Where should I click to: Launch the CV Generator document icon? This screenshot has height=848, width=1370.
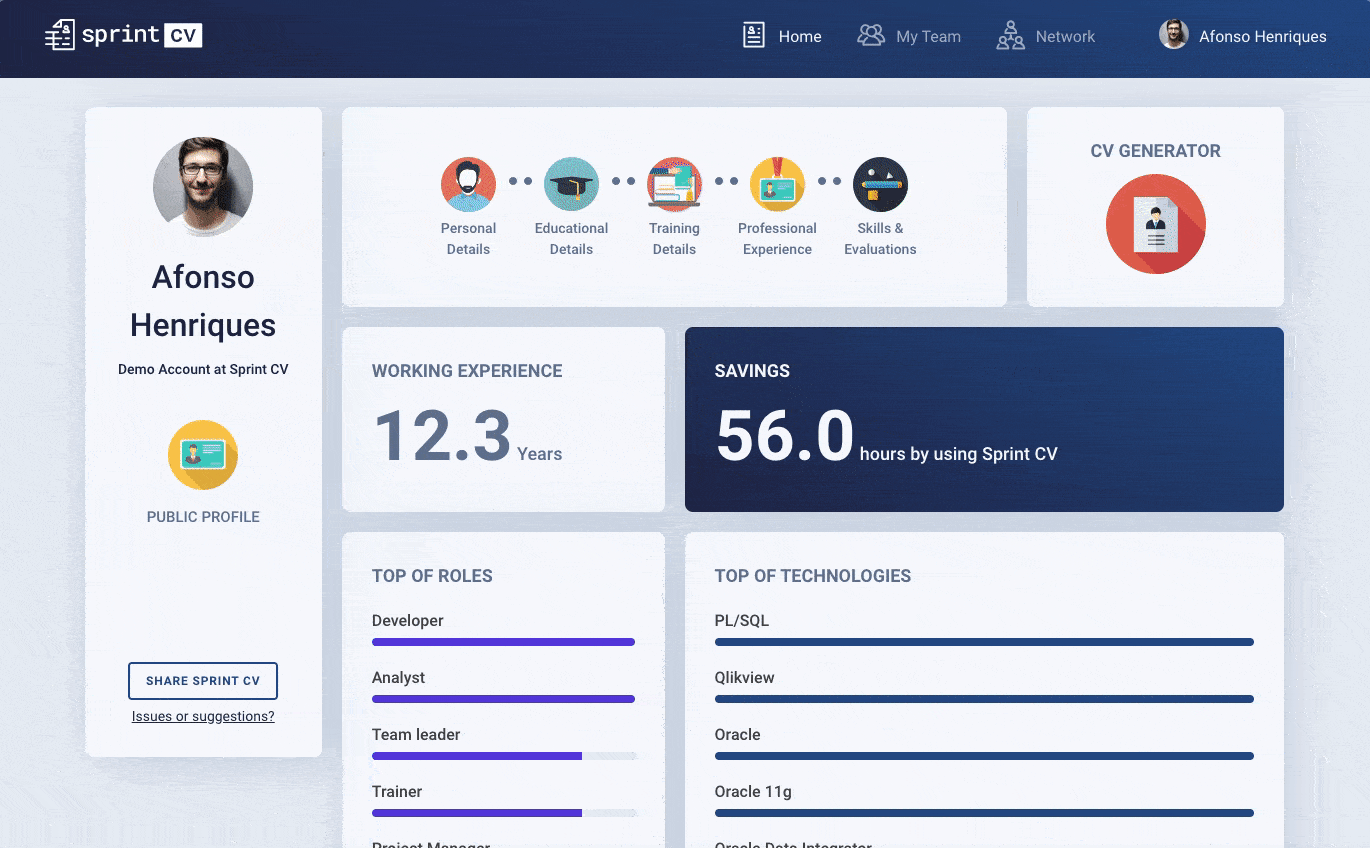click(1155, 224)
